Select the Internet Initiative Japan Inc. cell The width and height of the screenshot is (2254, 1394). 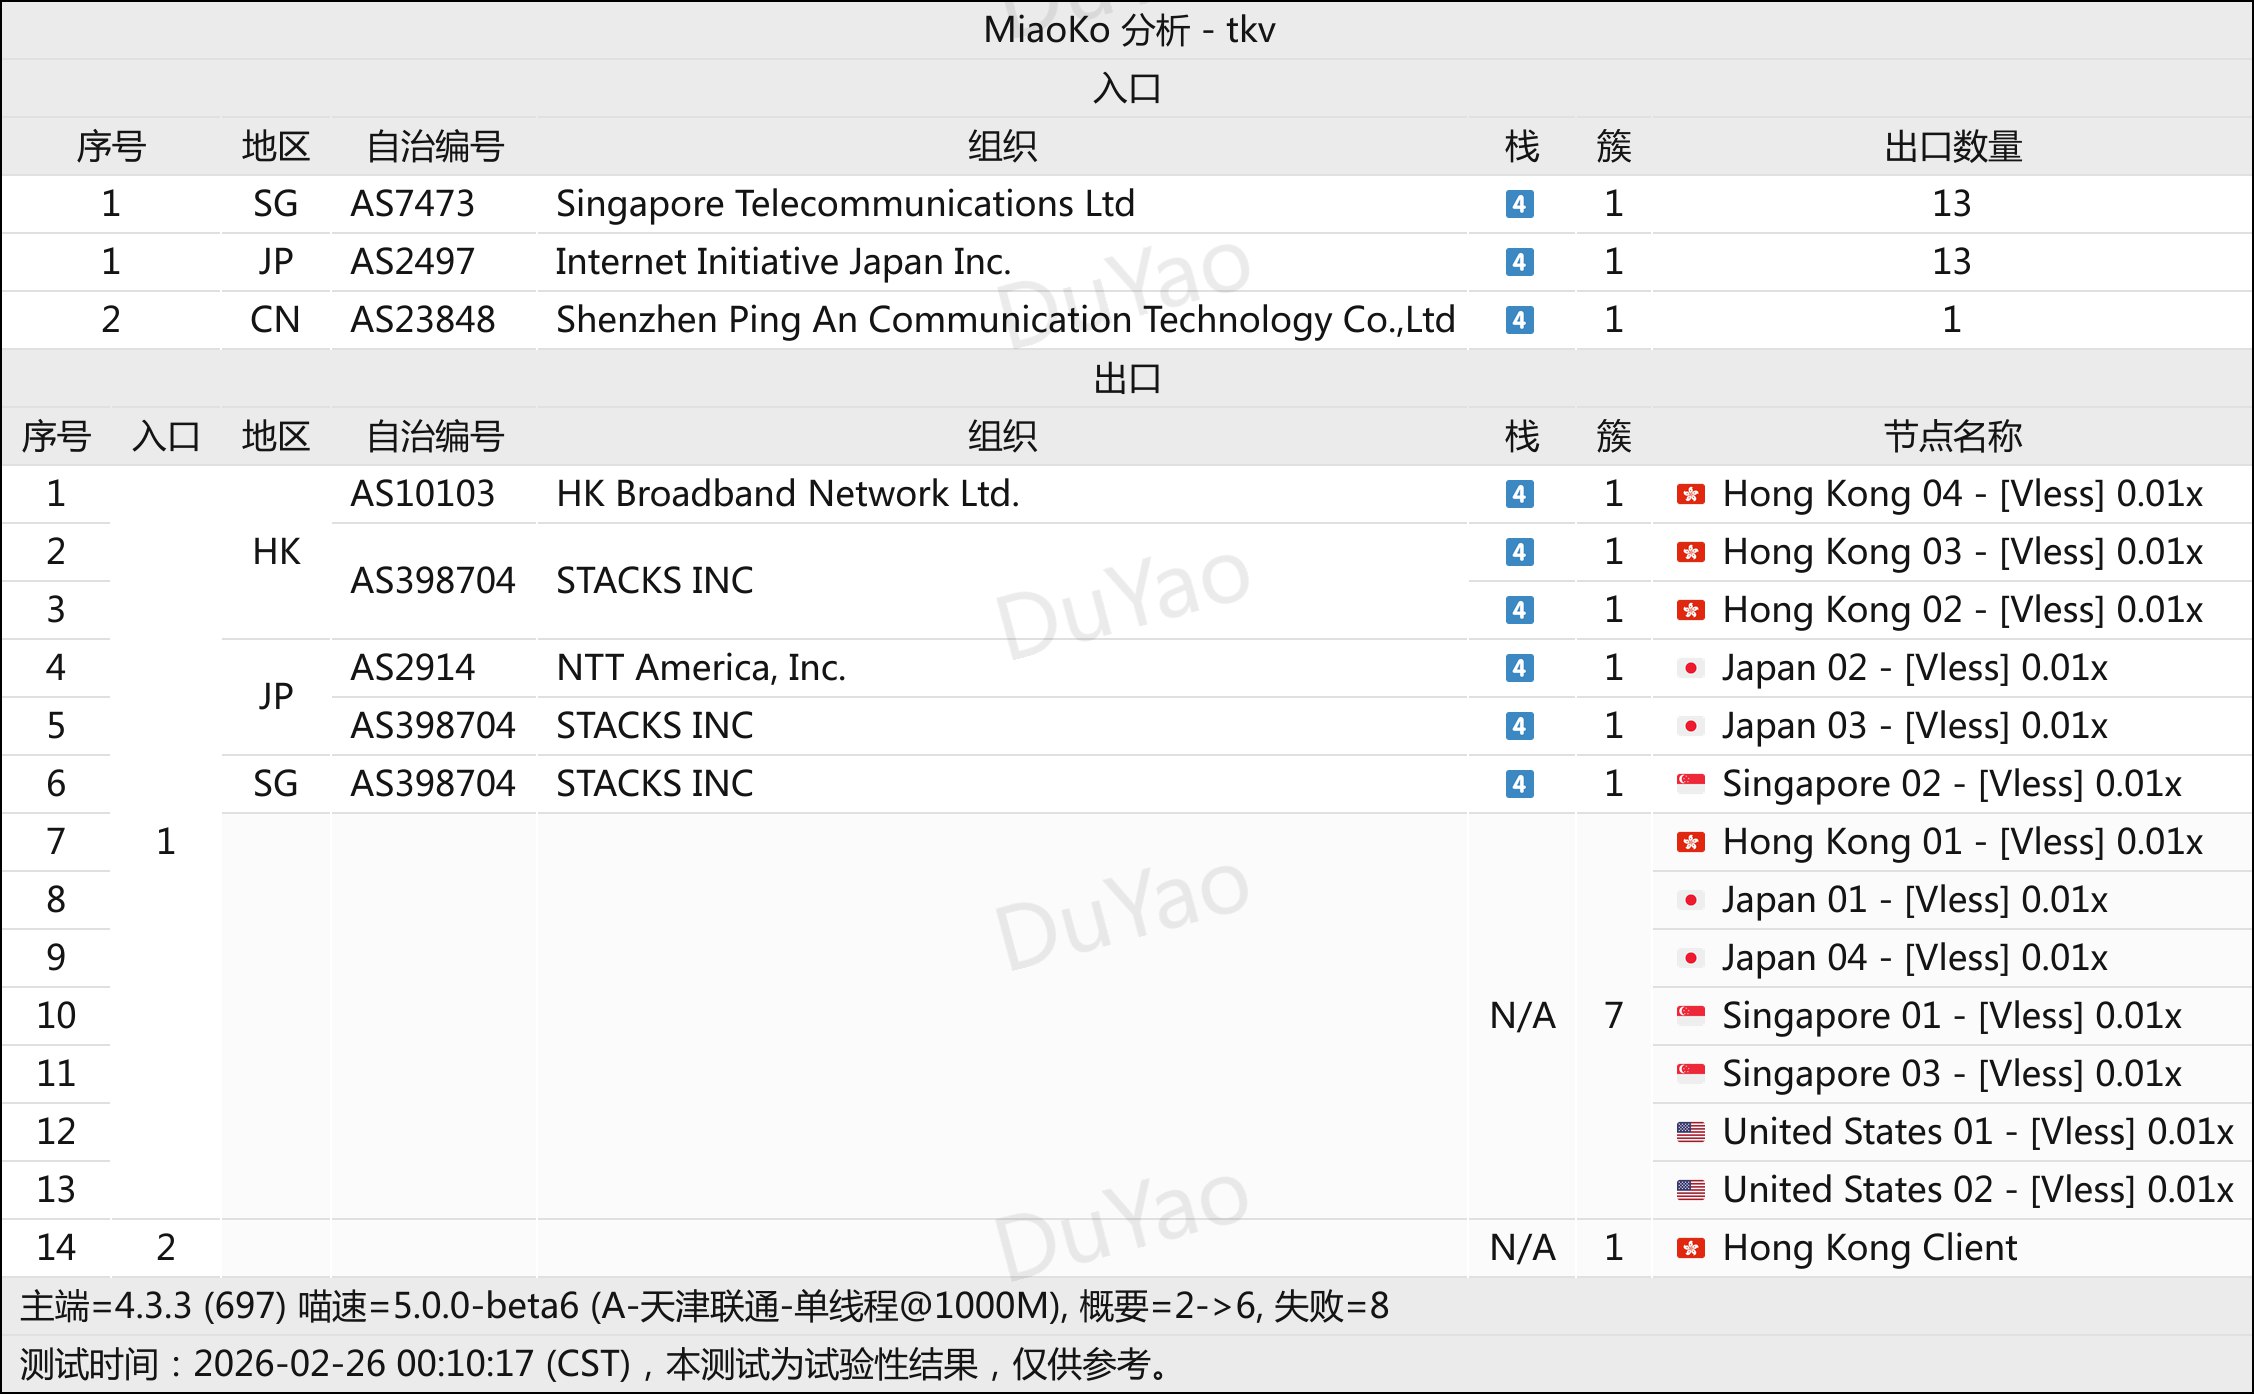click(783, 262)
